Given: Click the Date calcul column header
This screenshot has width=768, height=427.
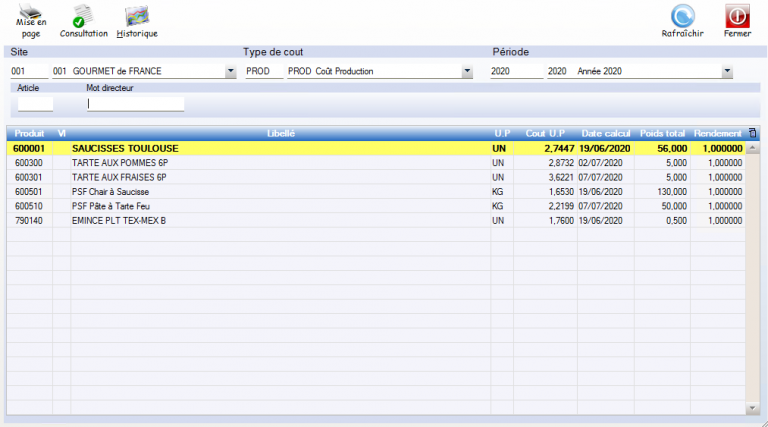Looking at the screenshot, I should coord(605,133).
